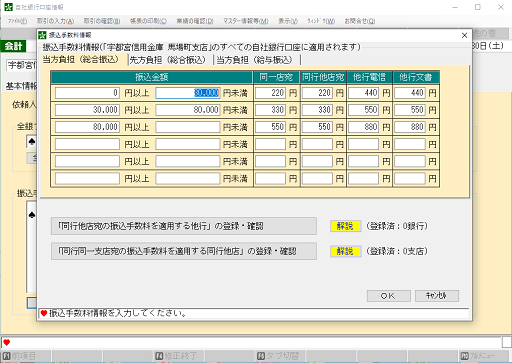This screenshot has height=363, width=512.
Task: Click empty 円未満 field in row 5
Action: 188,161
